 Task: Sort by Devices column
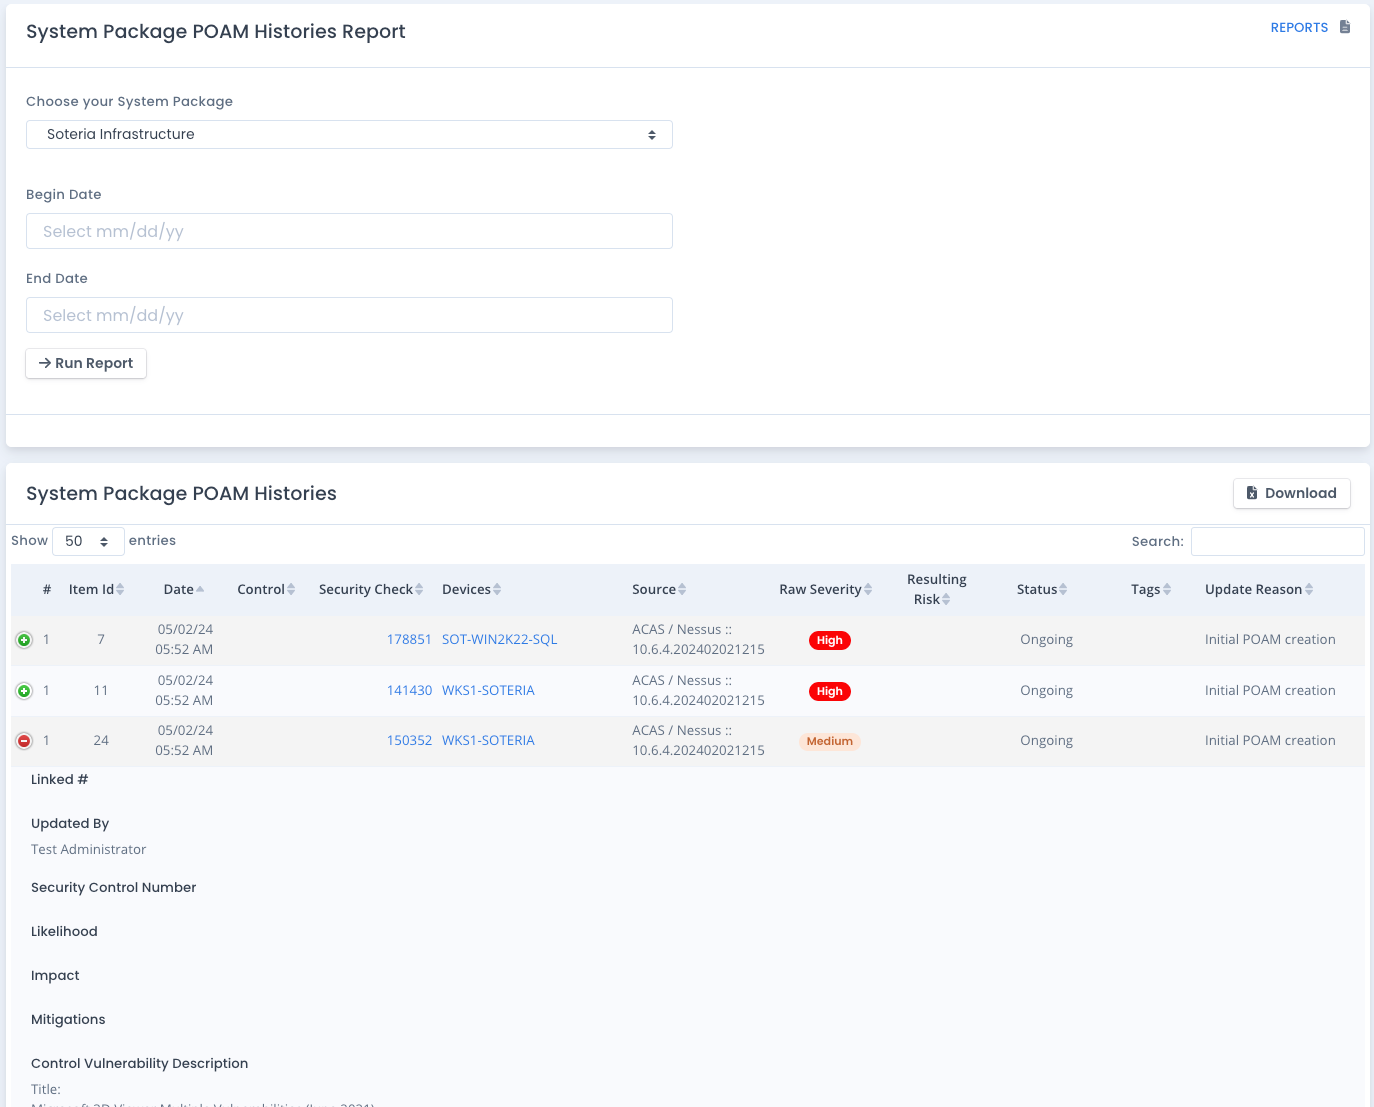(x=472, y=590)
